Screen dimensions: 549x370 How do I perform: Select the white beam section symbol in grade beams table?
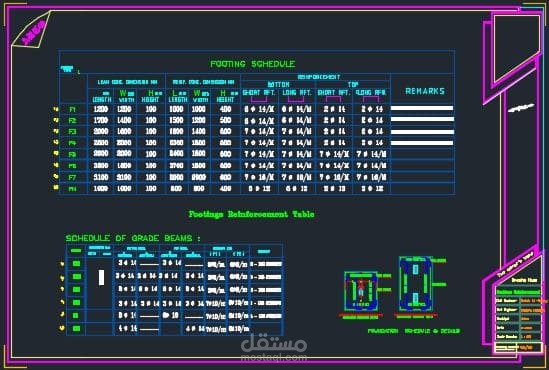pyautogui.click(x=102, y=277)
